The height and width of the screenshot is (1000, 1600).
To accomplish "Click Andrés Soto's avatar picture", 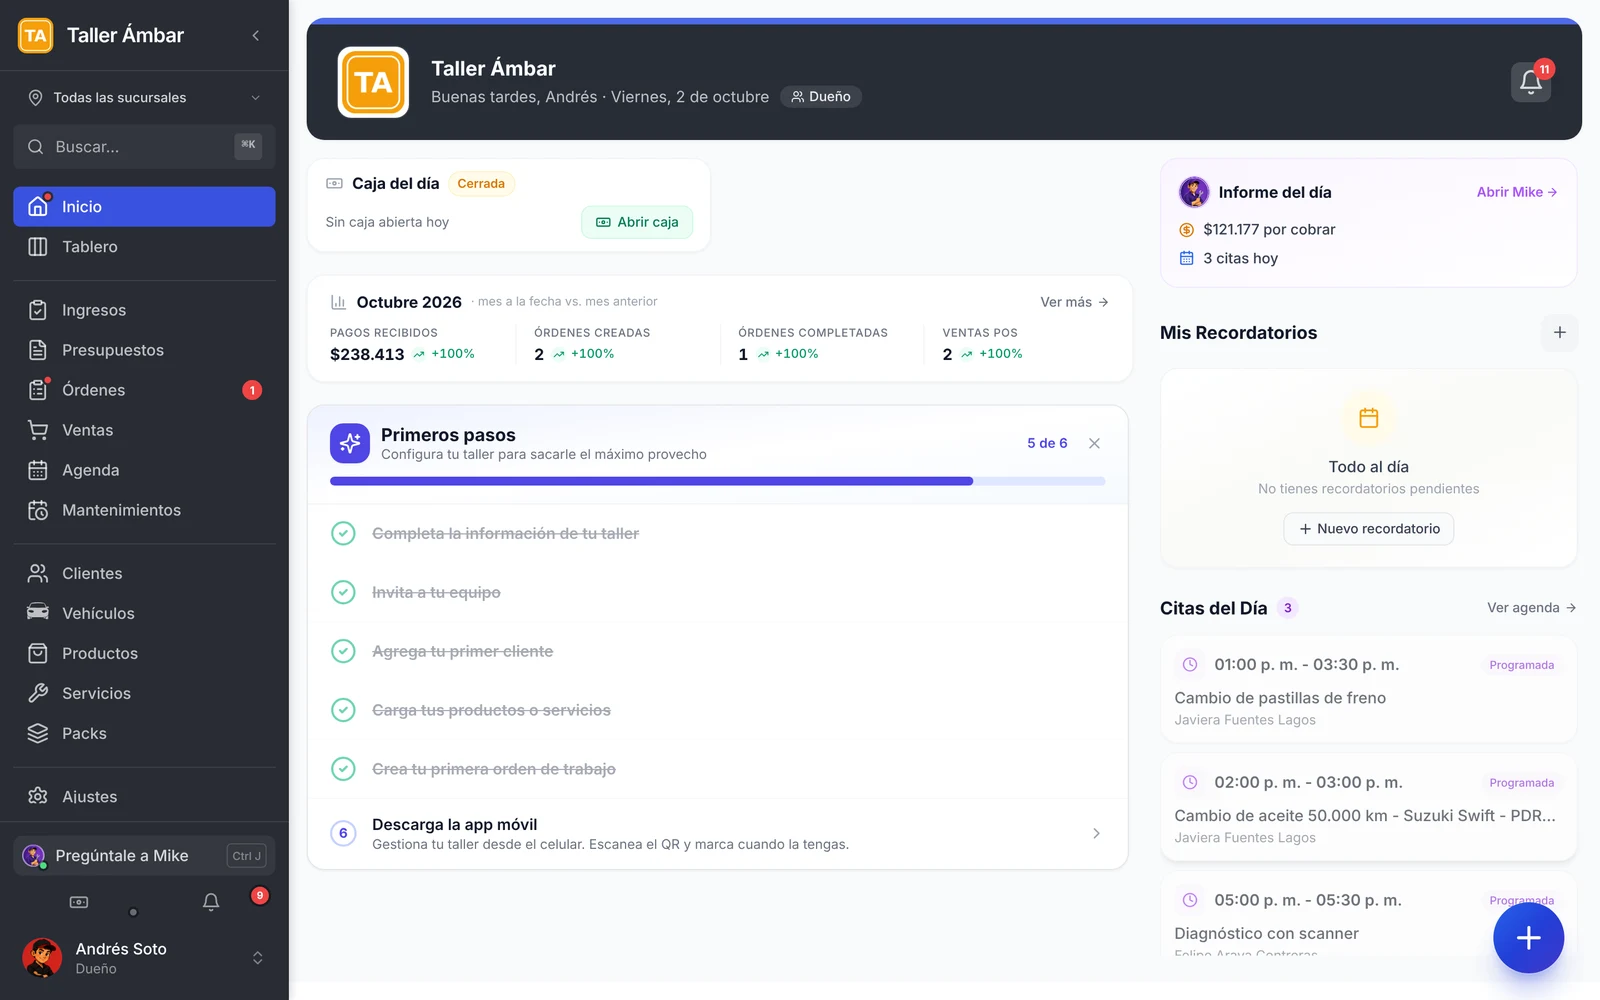I will 42,958.
